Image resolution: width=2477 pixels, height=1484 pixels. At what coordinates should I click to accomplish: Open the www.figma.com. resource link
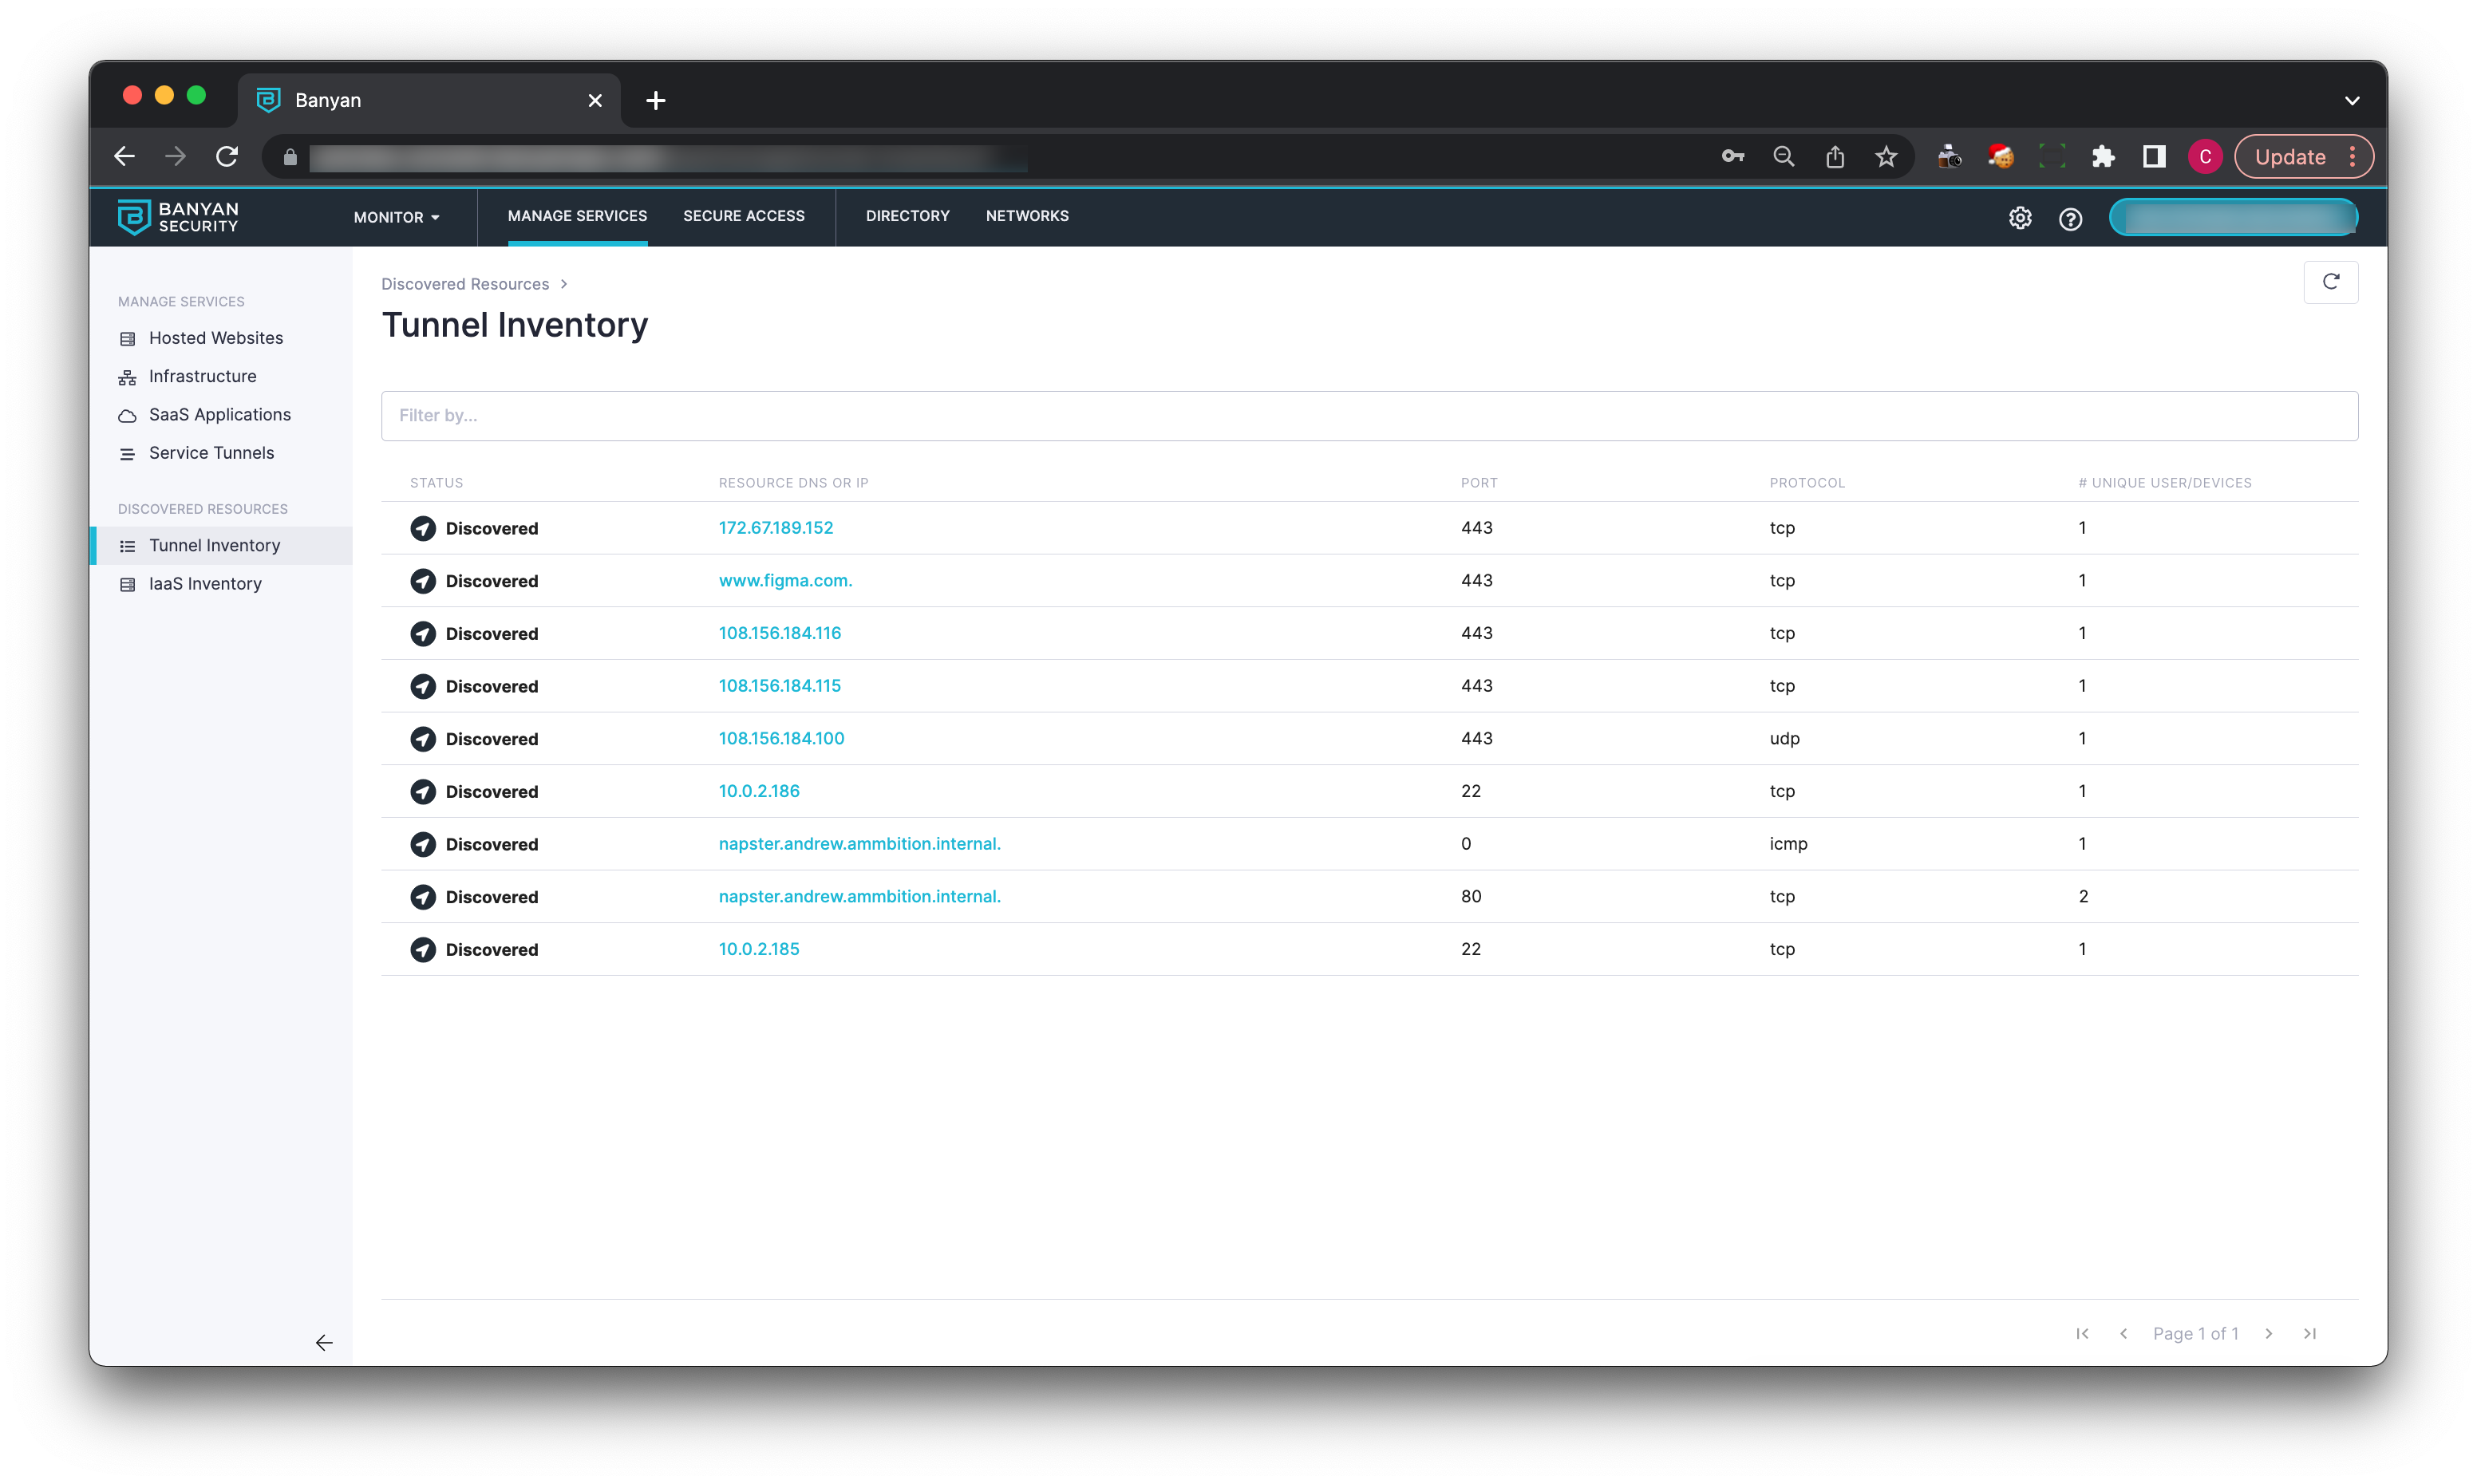click(785, 580)
